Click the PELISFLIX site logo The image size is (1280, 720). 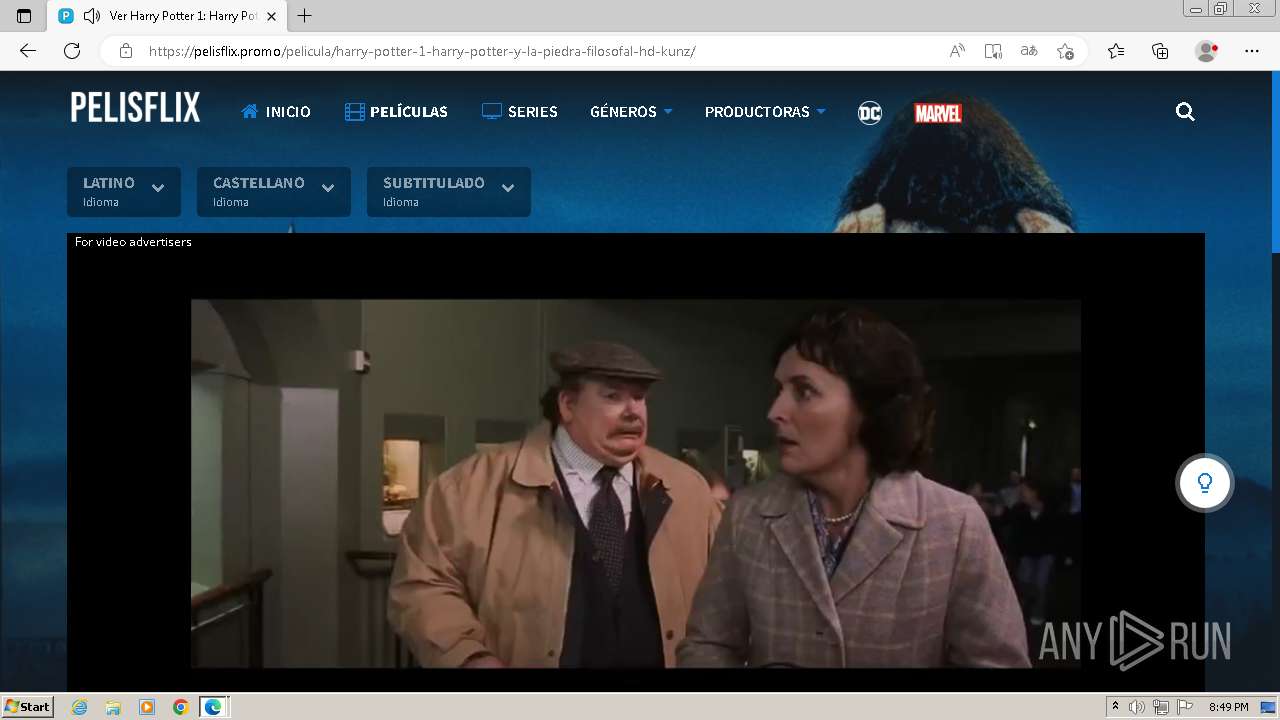click(x=135, y=107)
